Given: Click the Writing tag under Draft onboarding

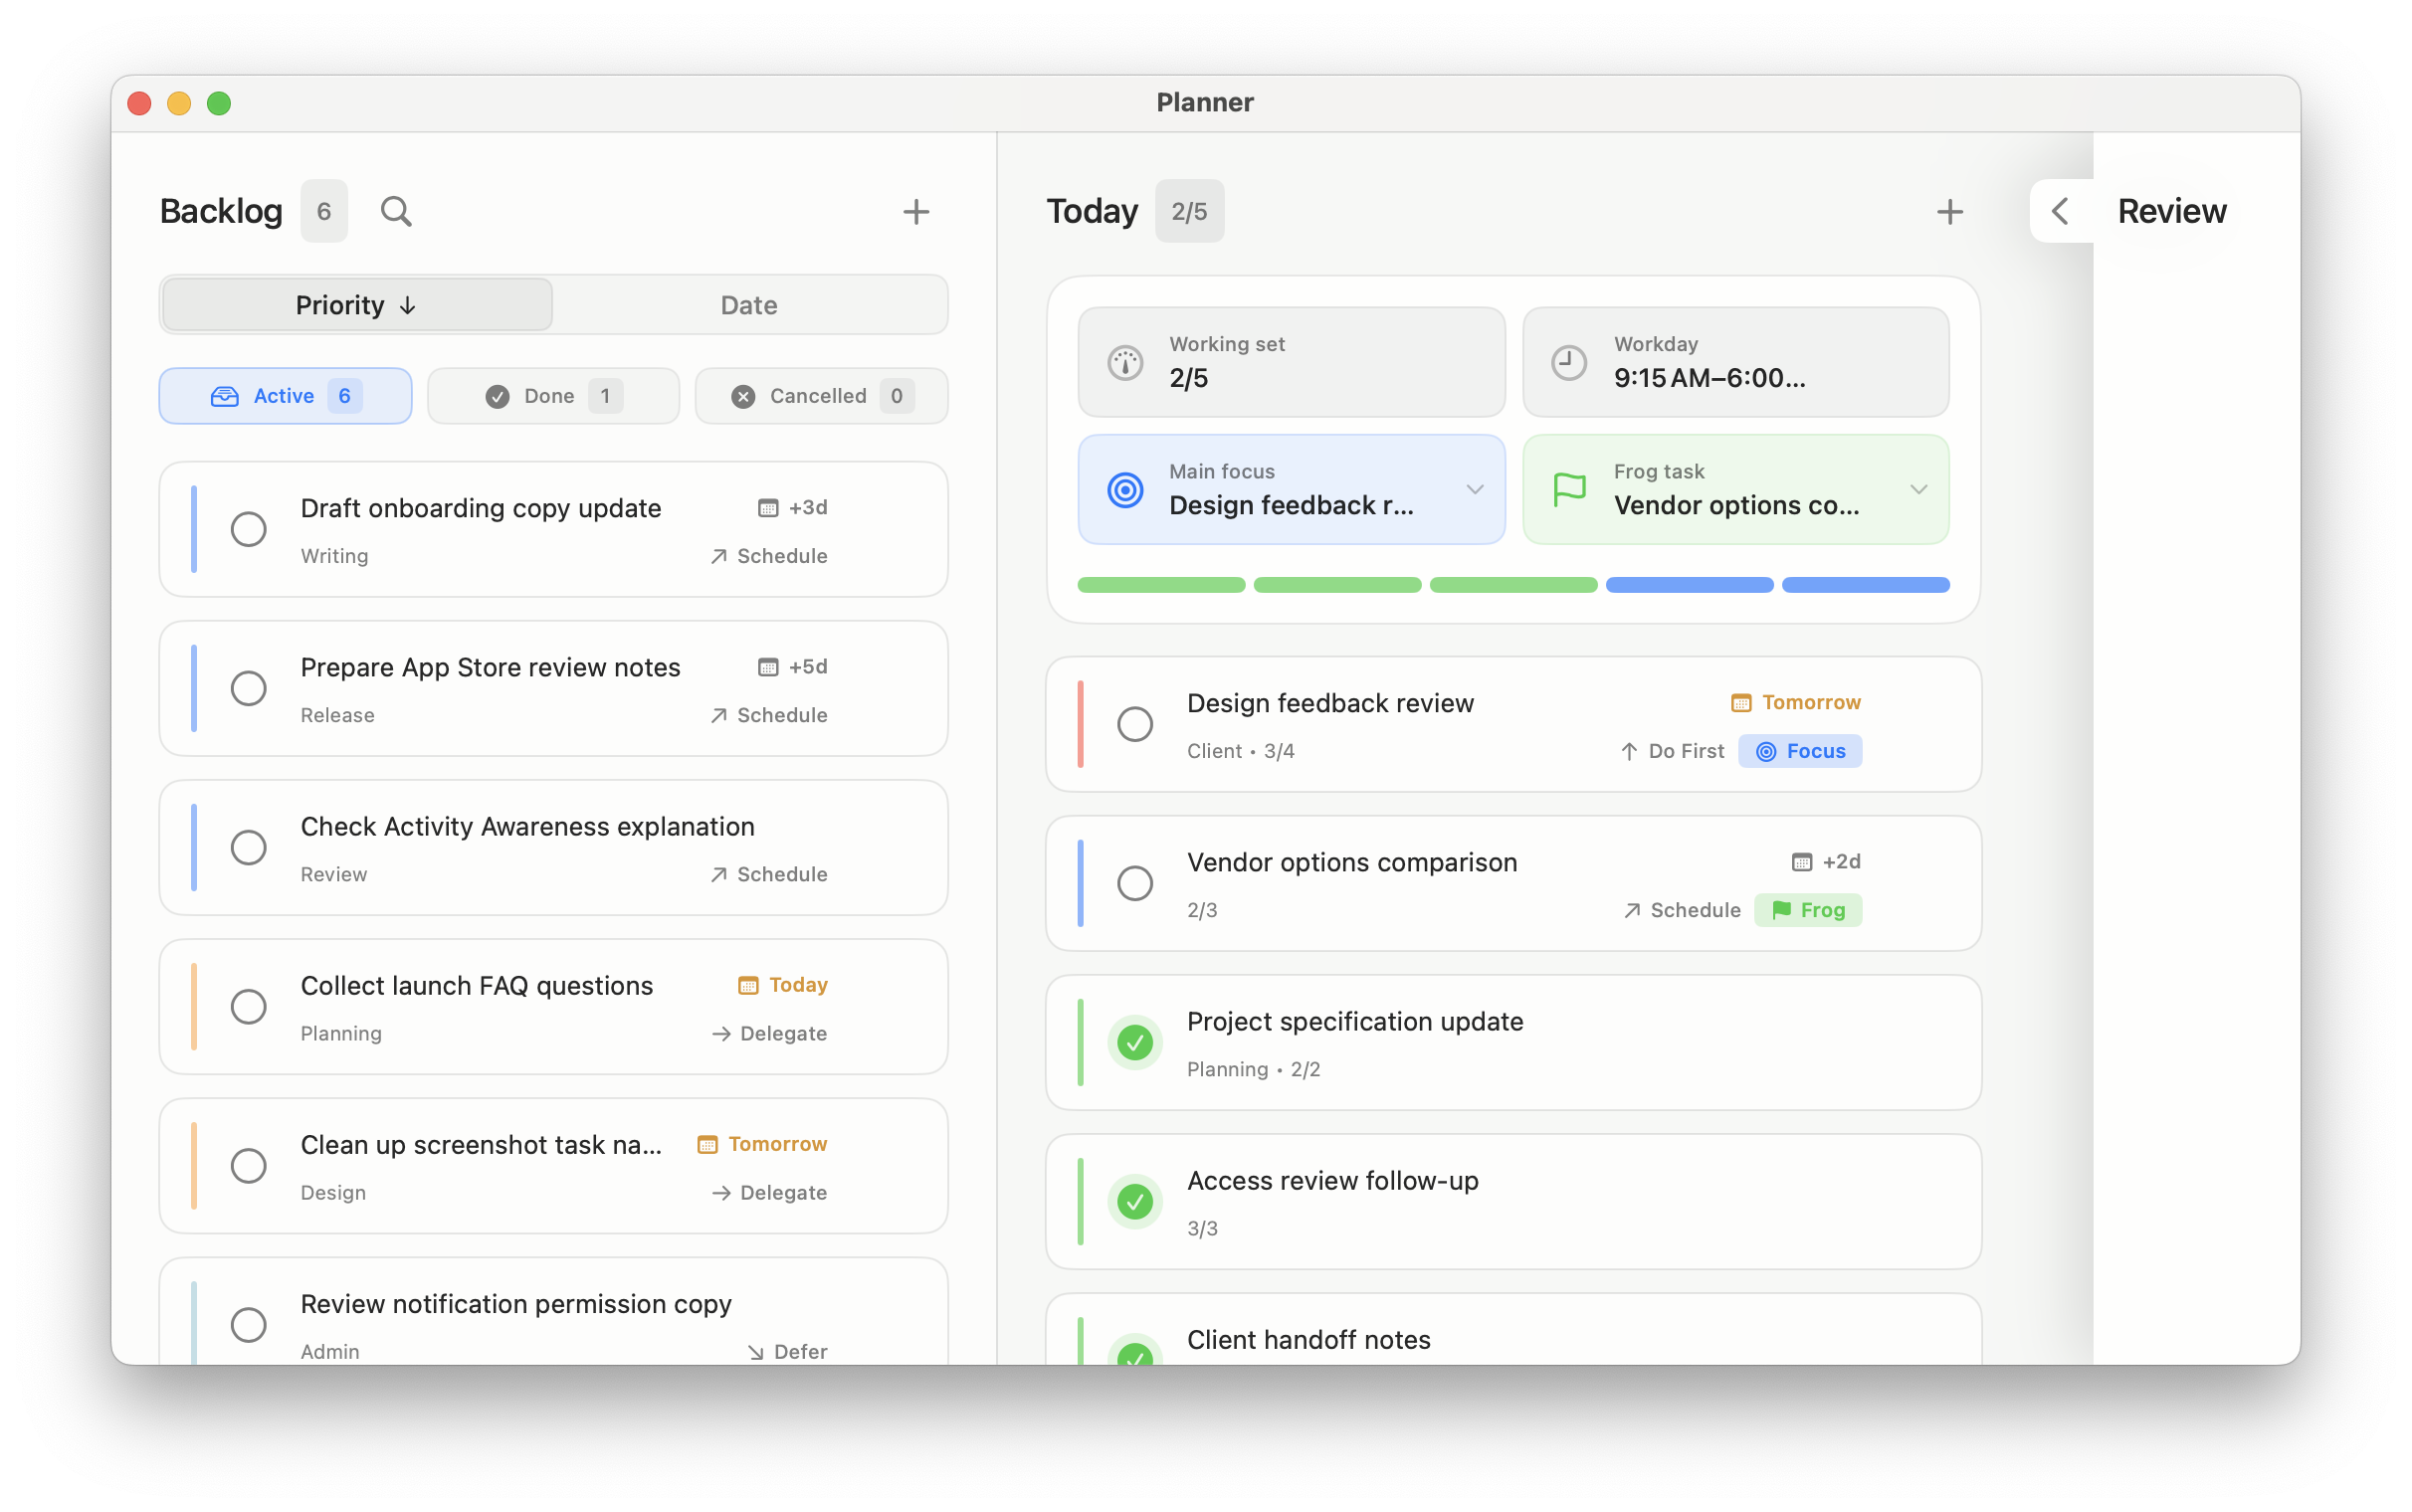Looking at the screenshot, I should click(334, 556).
